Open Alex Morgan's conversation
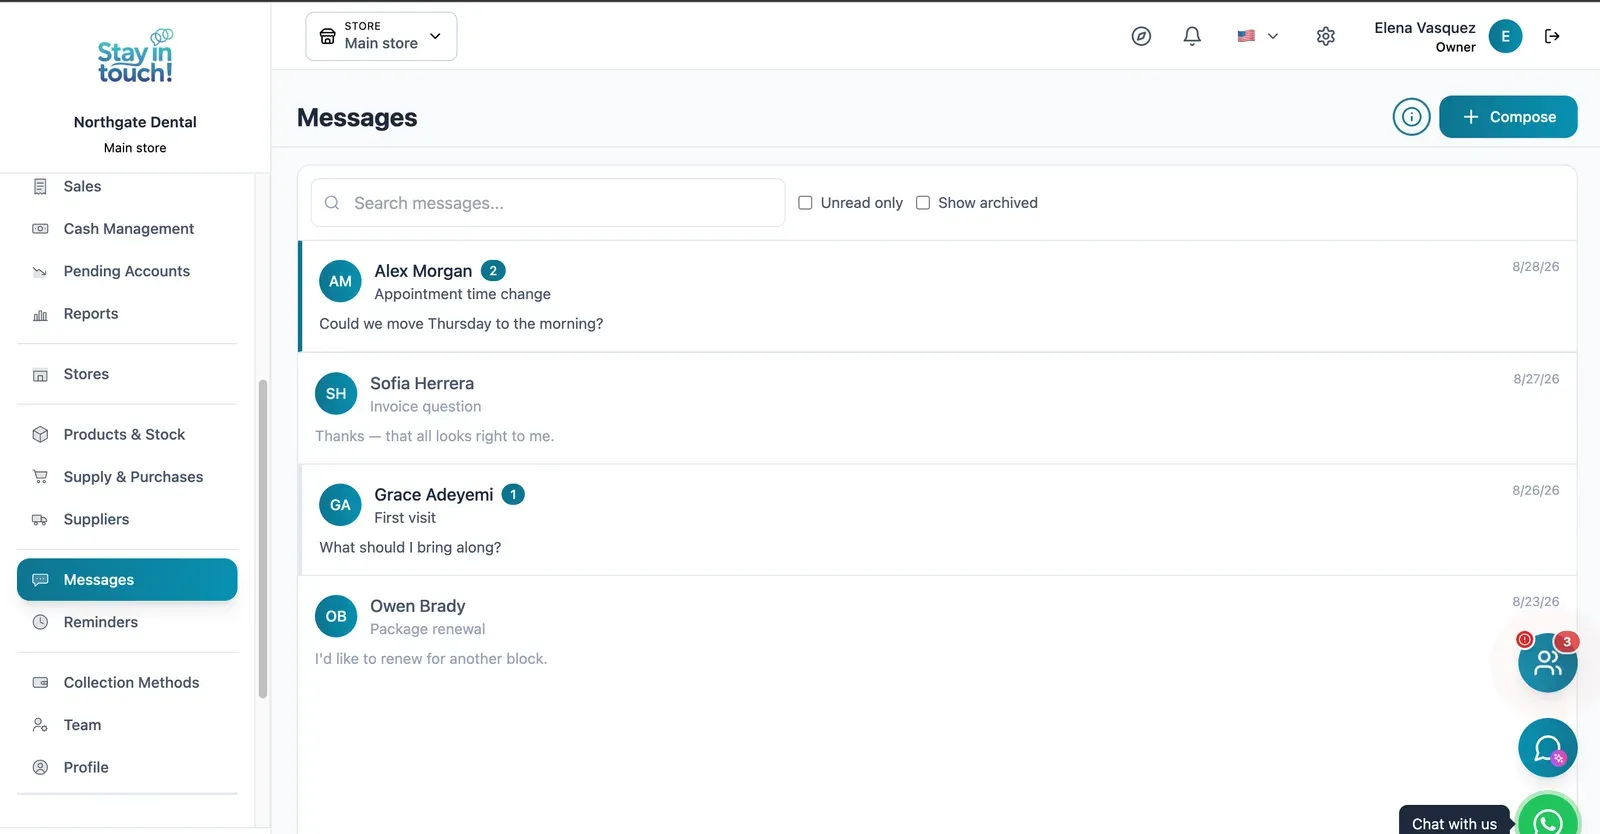 [x=938, y=296]
